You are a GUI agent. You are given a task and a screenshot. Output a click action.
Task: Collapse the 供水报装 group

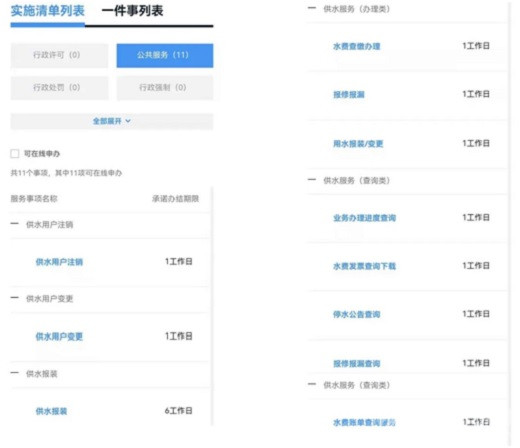click(14, 373)
